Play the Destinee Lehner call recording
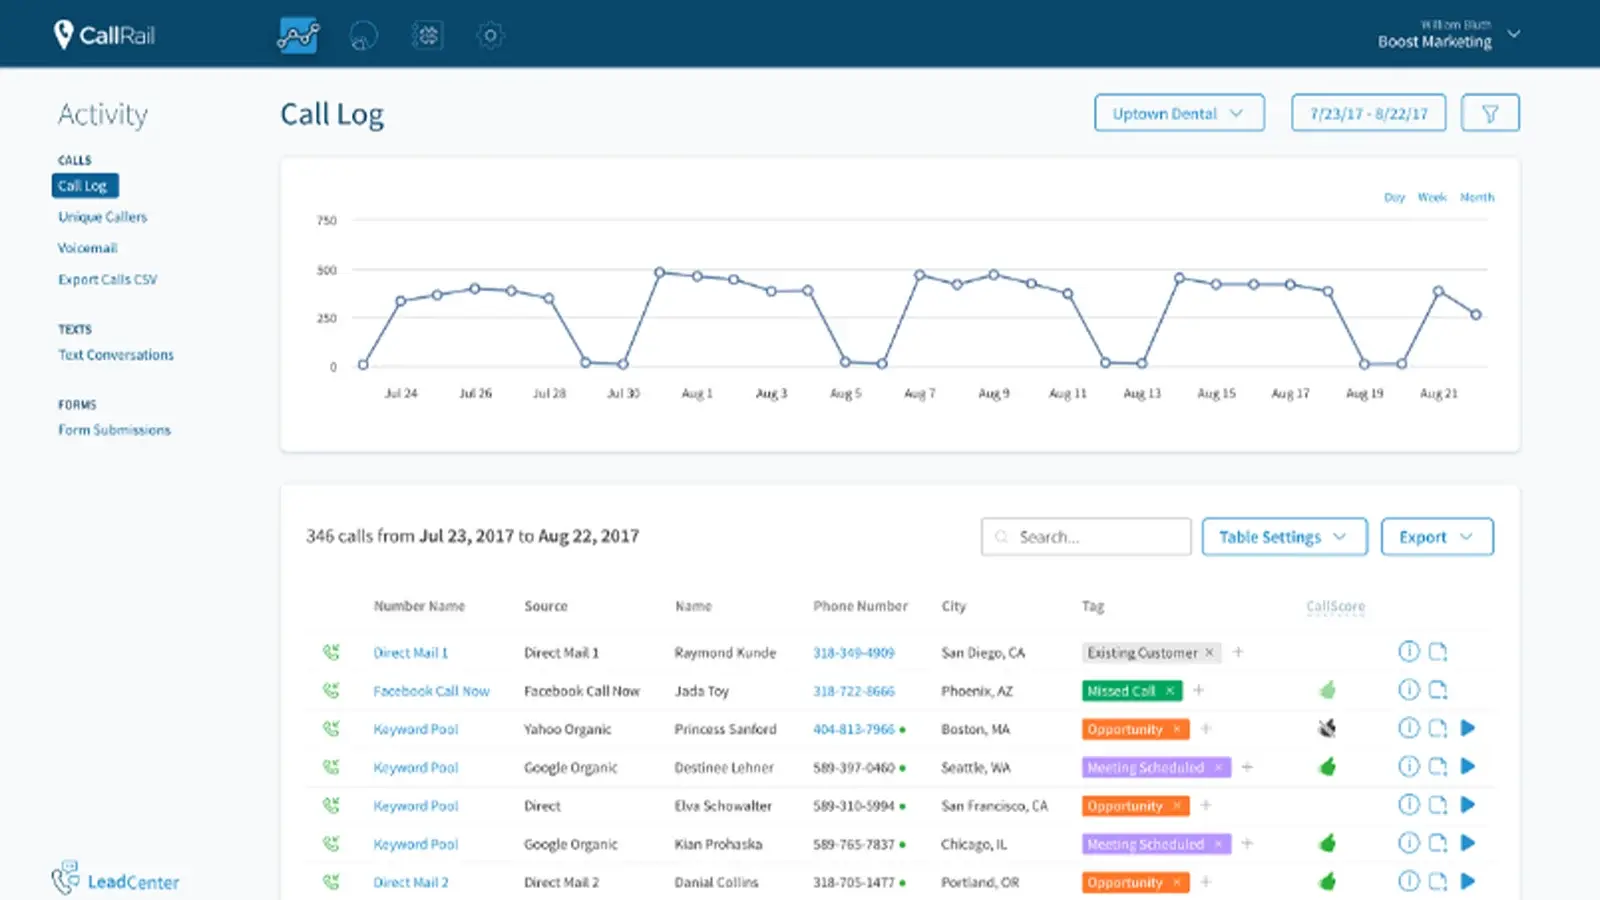1600x900 pixels. tap(1468, 766)
